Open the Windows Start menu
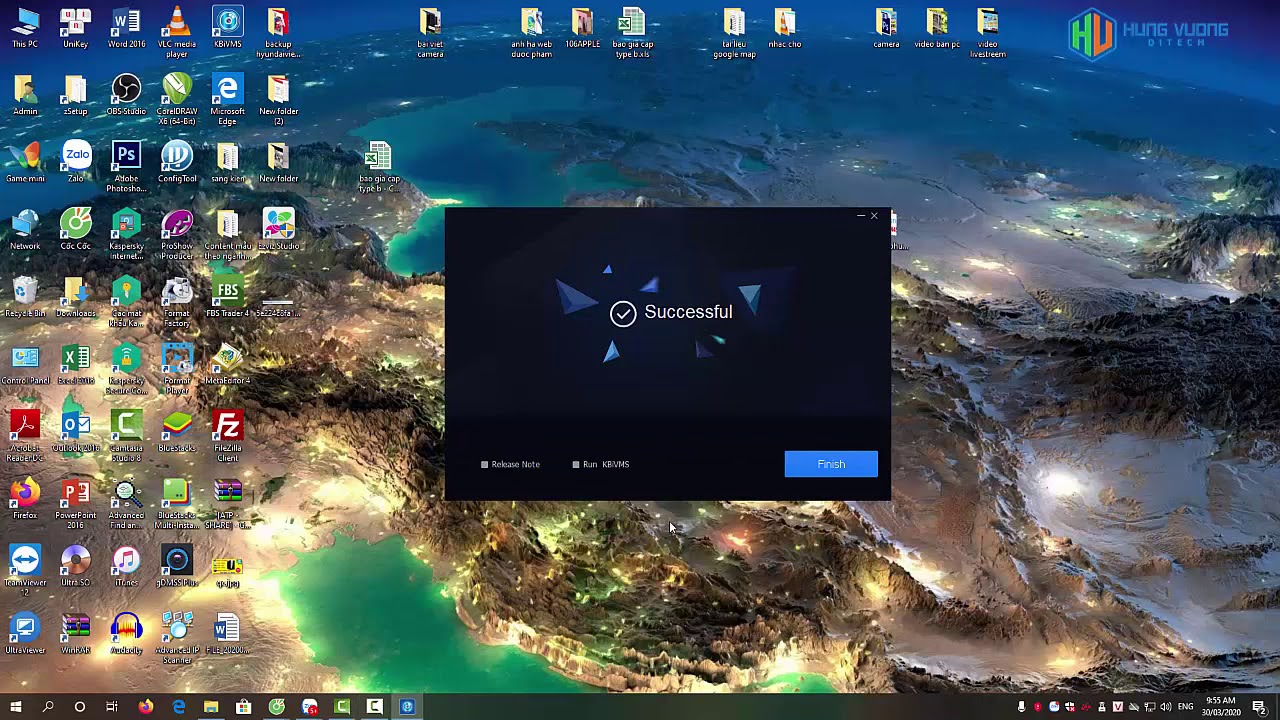 (16, 707)
